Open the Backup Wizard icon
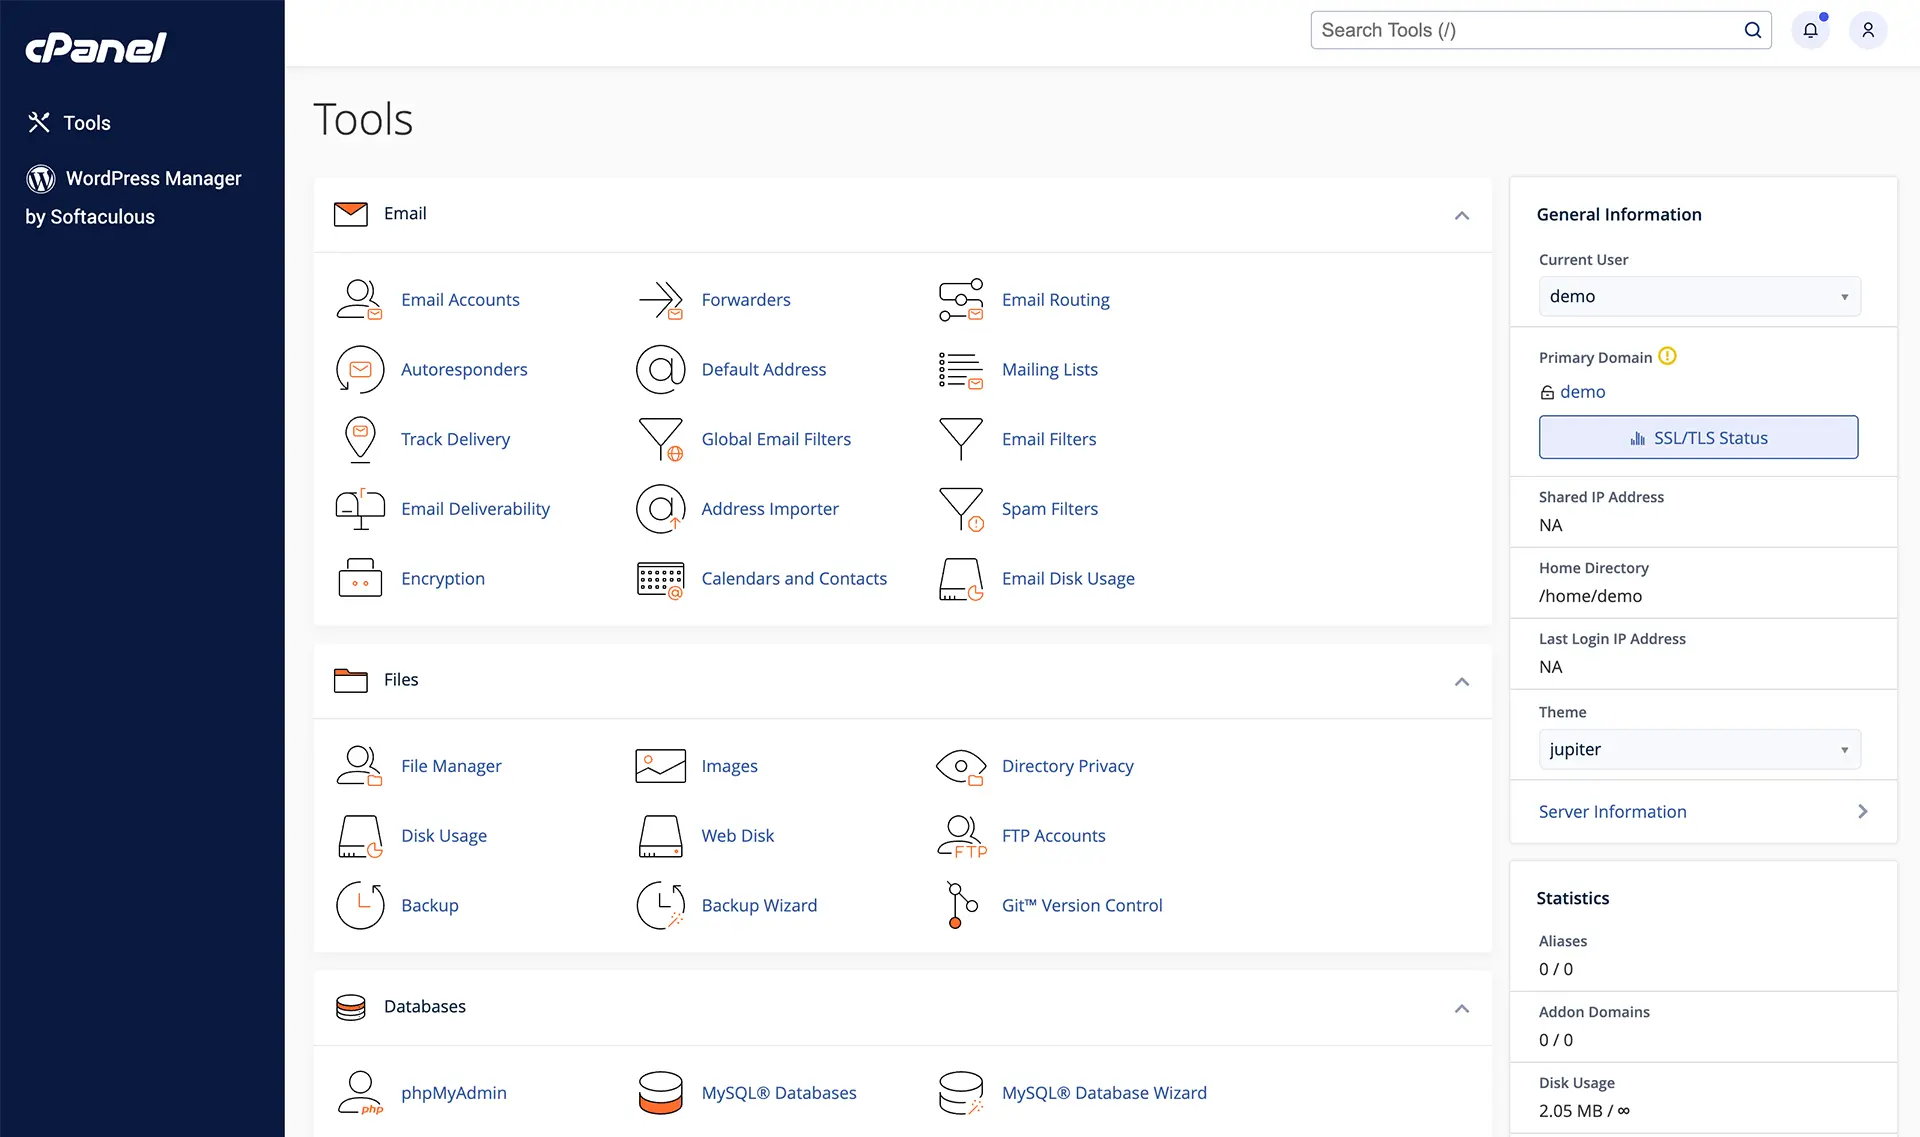This screenshot has height=1137, width=1920. 660,905
